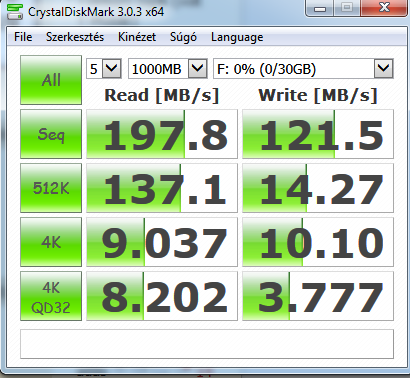The height and width of the screenshot is (378, 410).
Task: Open the test count dropdown showing 5
Action: click(104, 69)
